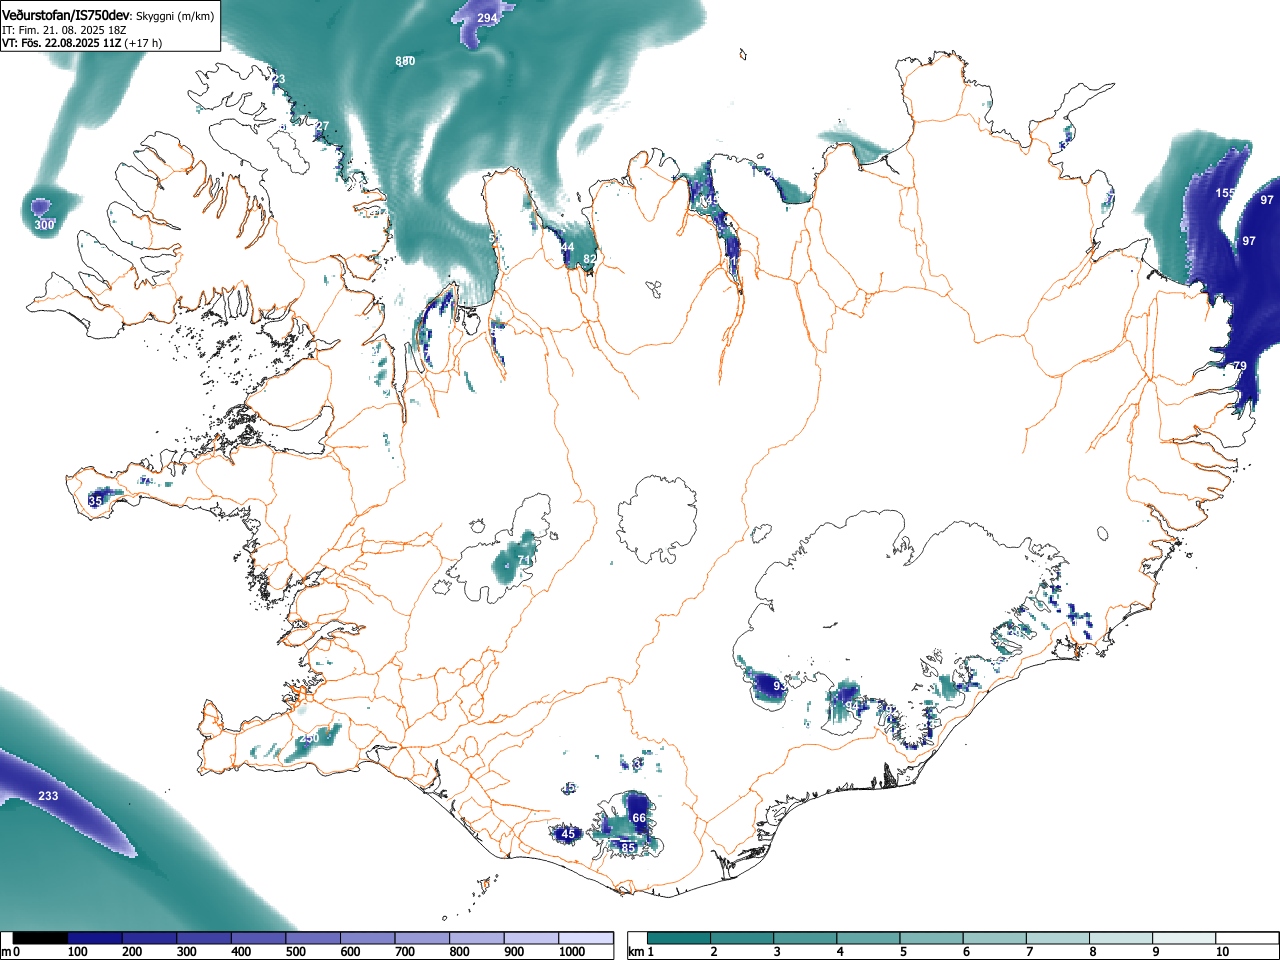Screen dimensions: 1280x960
Task: Click the 'km' unit label of the legend
Action: click(636, 952)
